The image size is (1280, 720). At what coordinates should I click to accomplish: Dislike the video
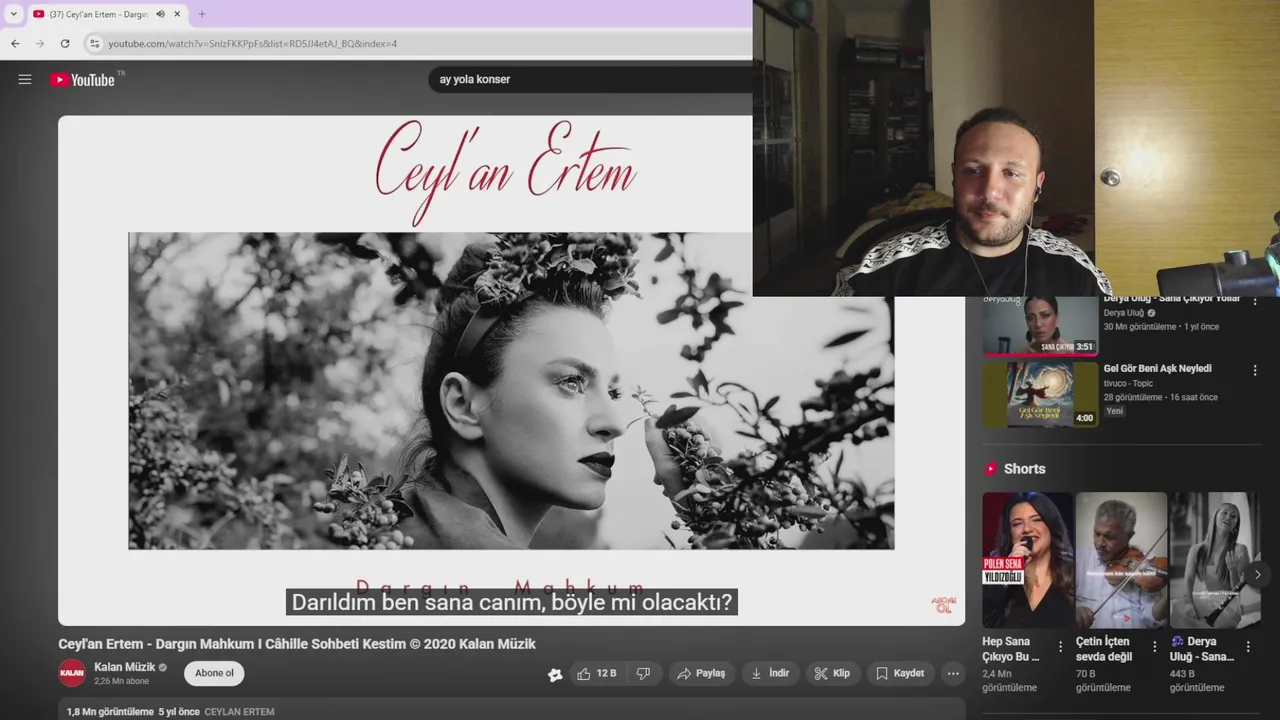click(643, 674)
